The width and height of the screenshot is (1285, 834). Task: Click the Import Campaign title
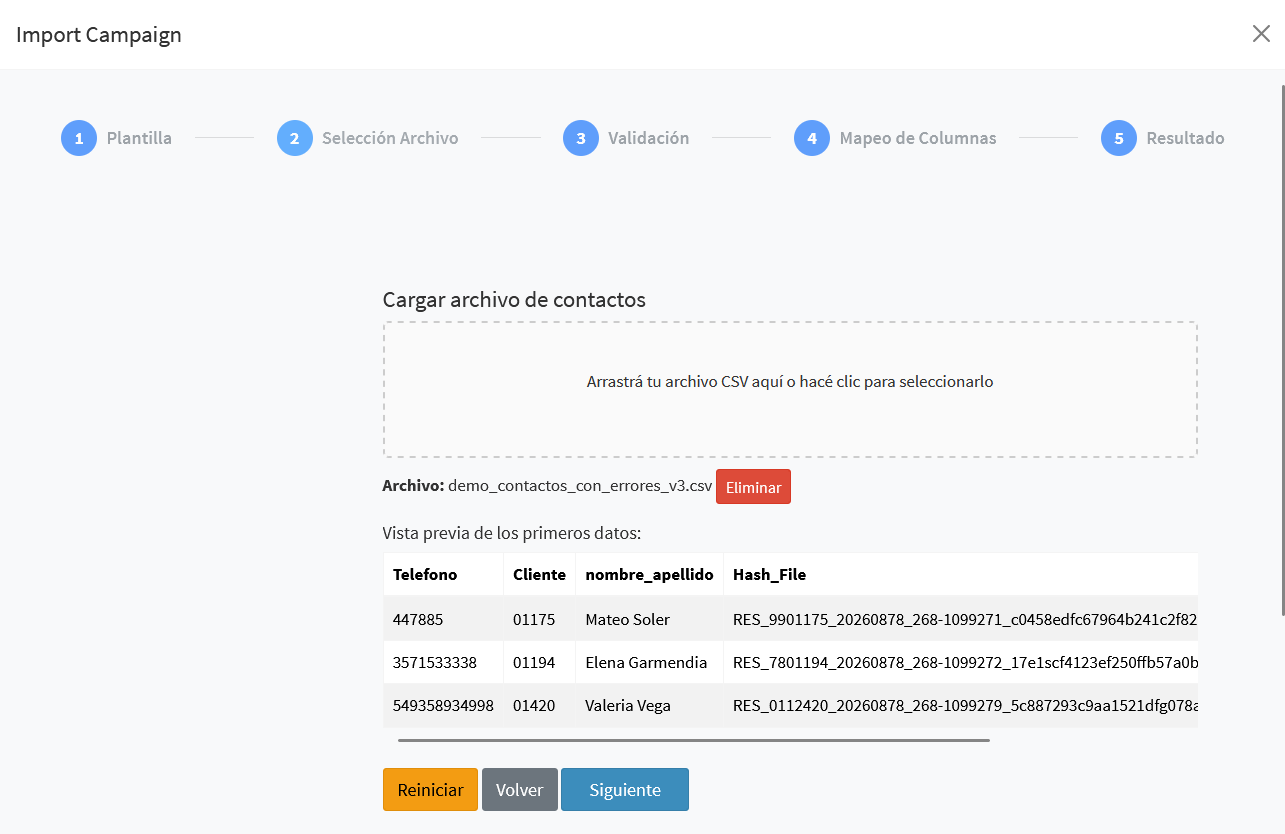[99, 35]
